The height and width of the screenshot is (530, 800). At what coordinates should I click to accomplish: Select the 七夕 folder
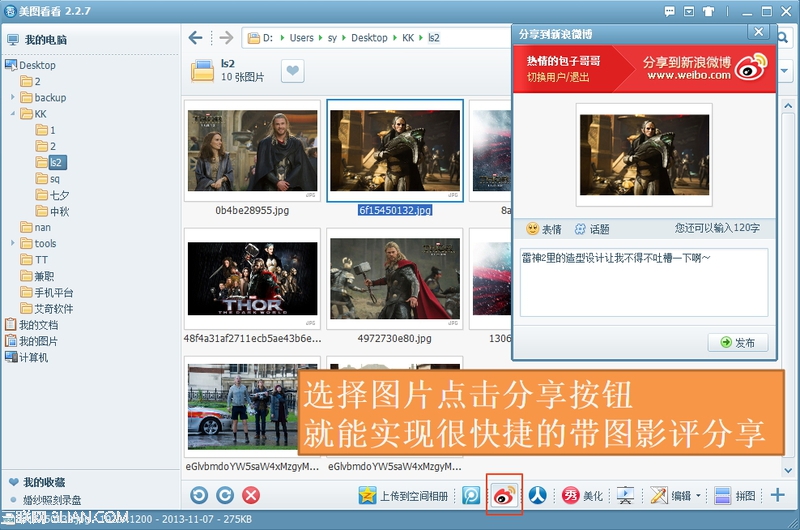tap(53, 195)
